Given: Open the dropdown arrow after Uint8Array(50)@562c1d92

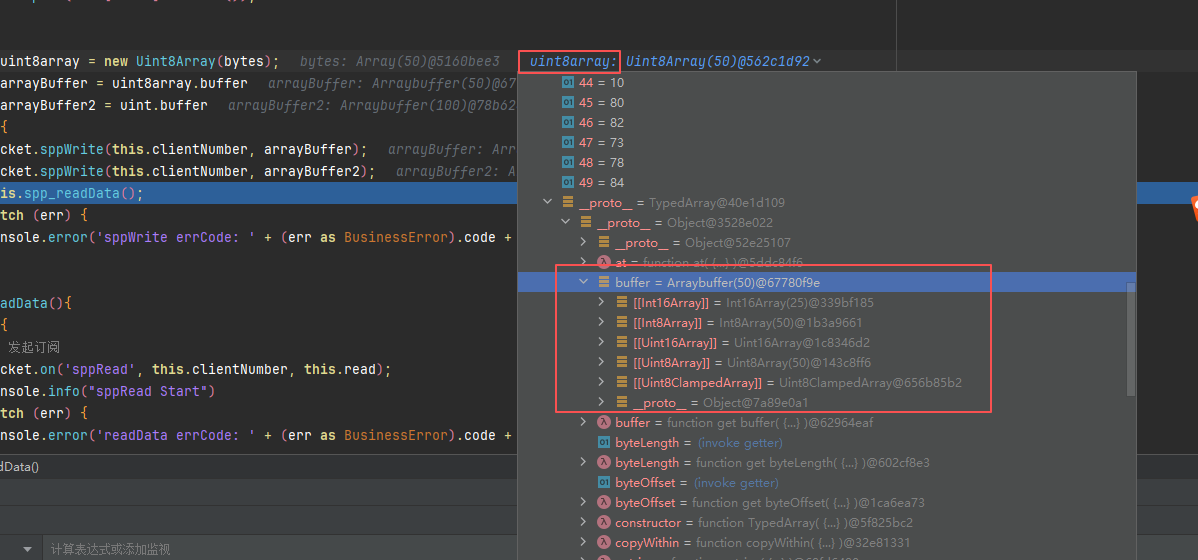Looking at the screenshot, I should click(817, 62).
